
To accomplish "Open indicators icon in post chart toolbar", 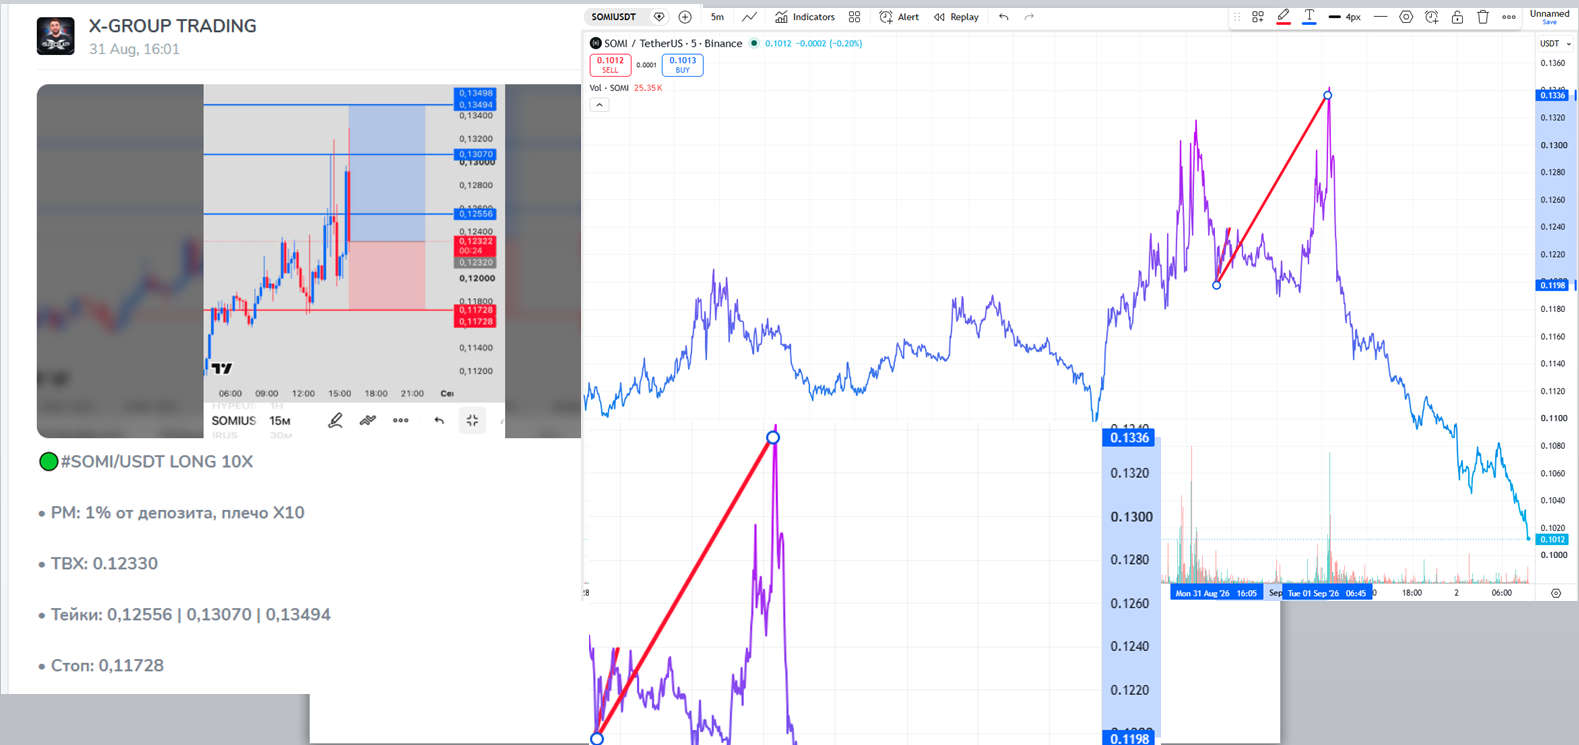I will coord(368,421).
